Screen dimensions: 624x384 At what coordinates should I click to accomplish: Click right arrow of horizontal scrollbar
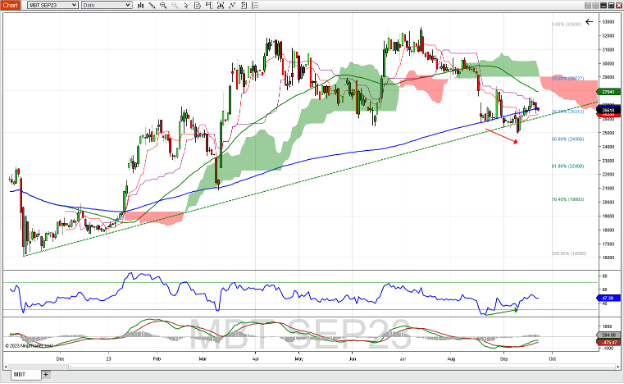point(617,366)
